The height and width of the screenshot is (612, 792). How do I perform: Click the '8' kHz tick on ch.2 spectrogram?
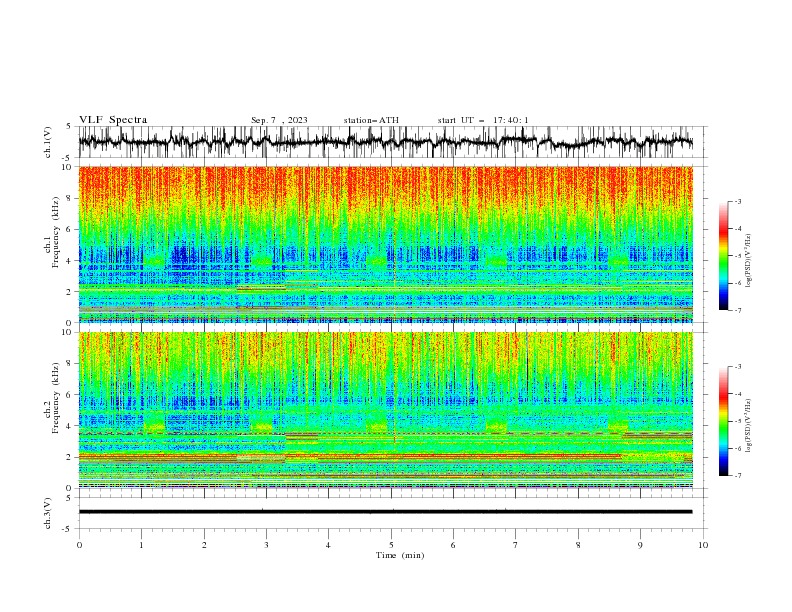[71, 364]
